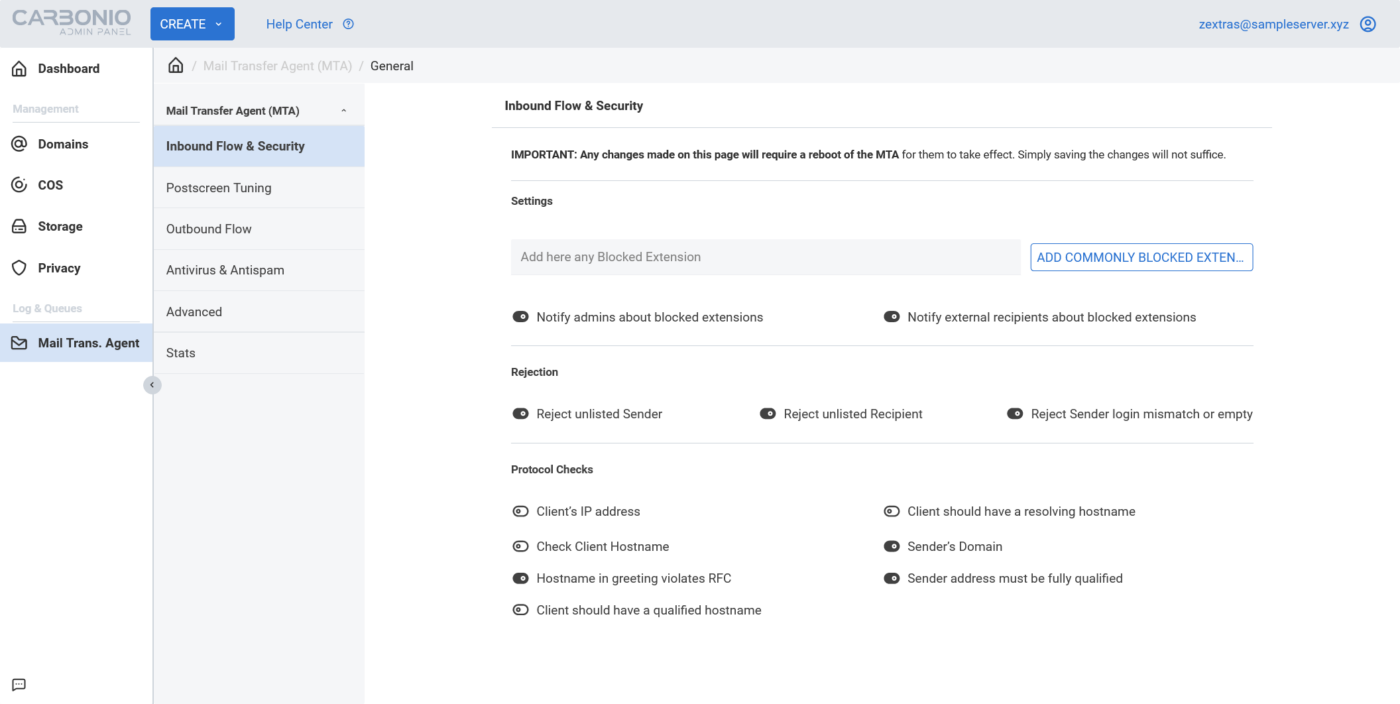Open COS settings from the sidebar icon
Image resolution: width=1400 pixels, height=704 pixels.
[20, 184]
